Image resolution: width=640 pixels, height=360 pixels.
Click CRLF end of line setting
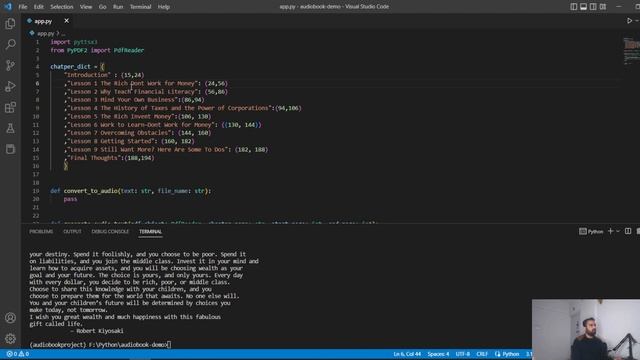tap(482, 354)
